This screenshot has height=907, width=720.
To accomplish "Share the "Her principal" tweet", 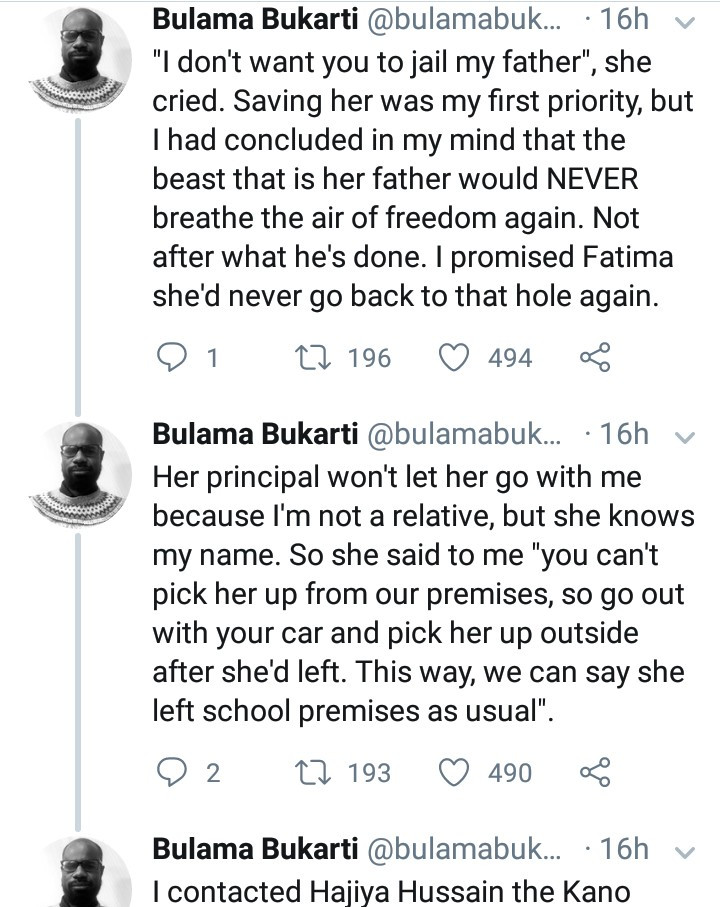I will 595,773.
